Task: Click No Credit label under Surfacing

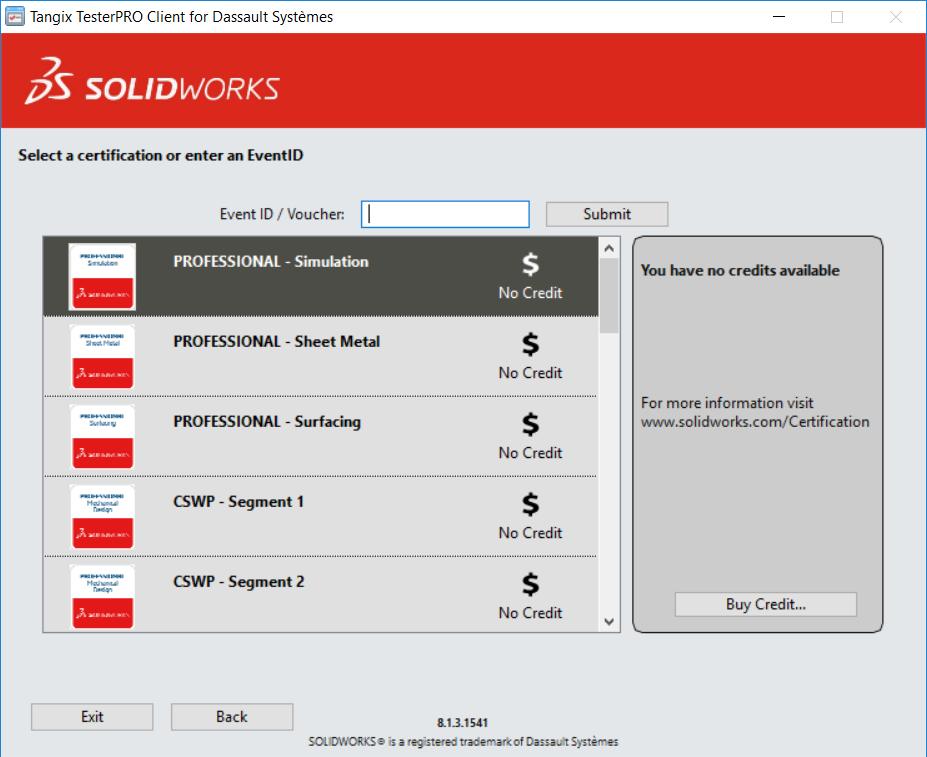Action: point(530,453)
